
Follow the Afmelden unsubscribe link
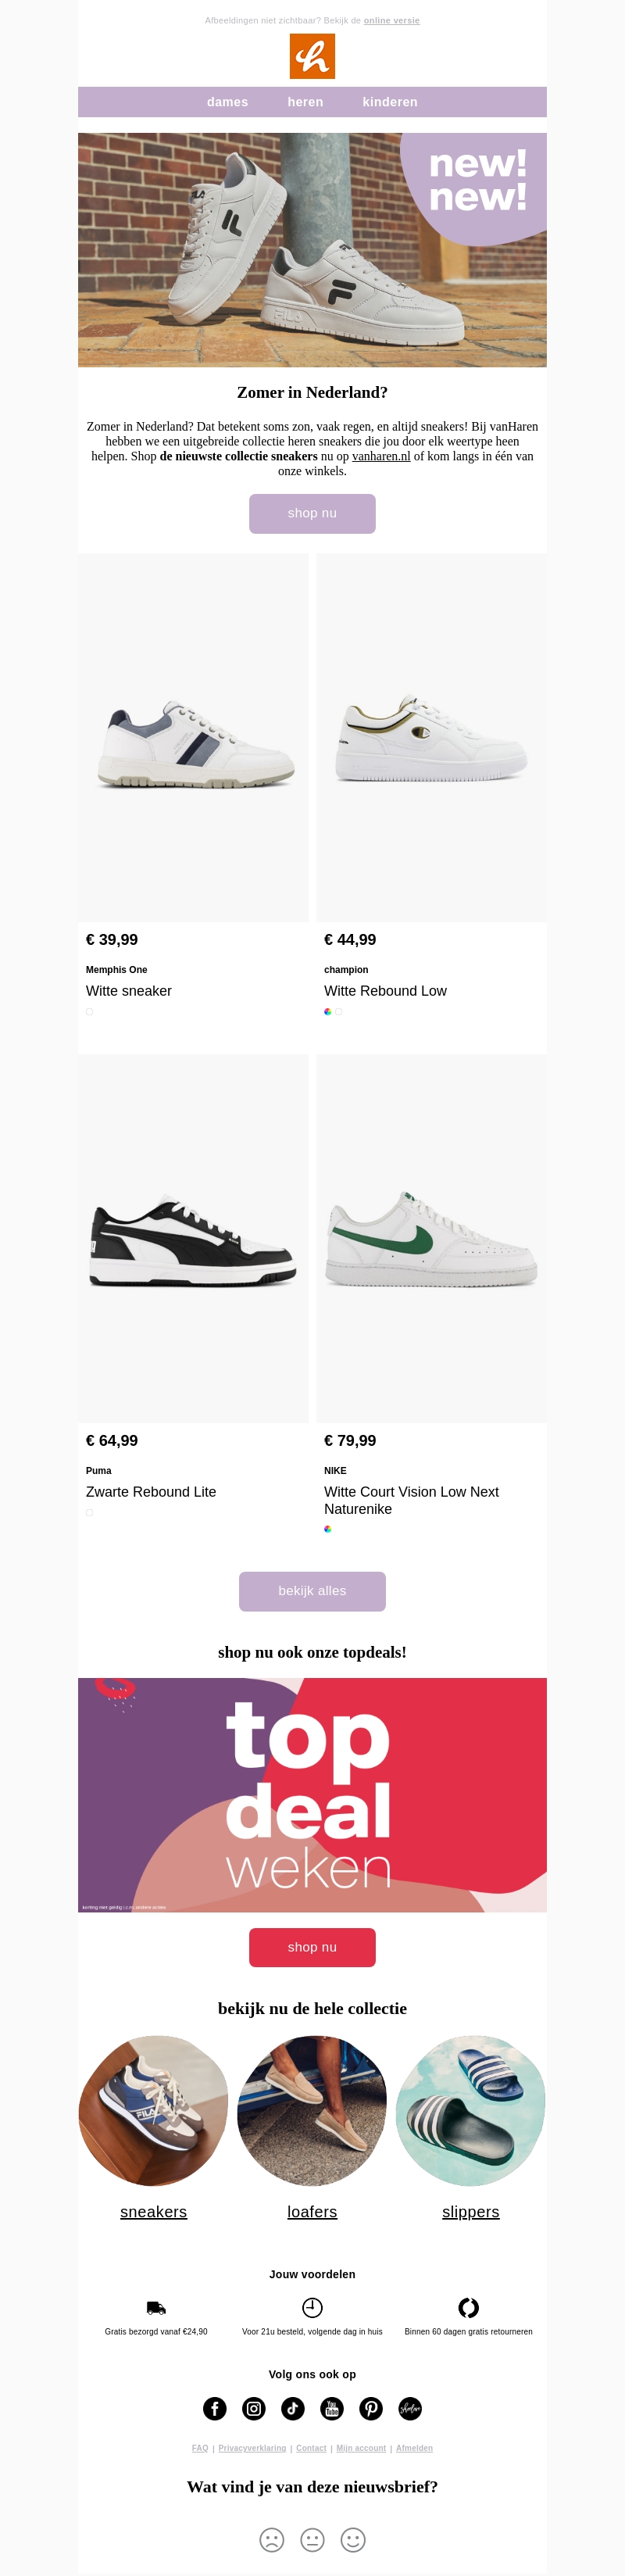[414, 2448]
